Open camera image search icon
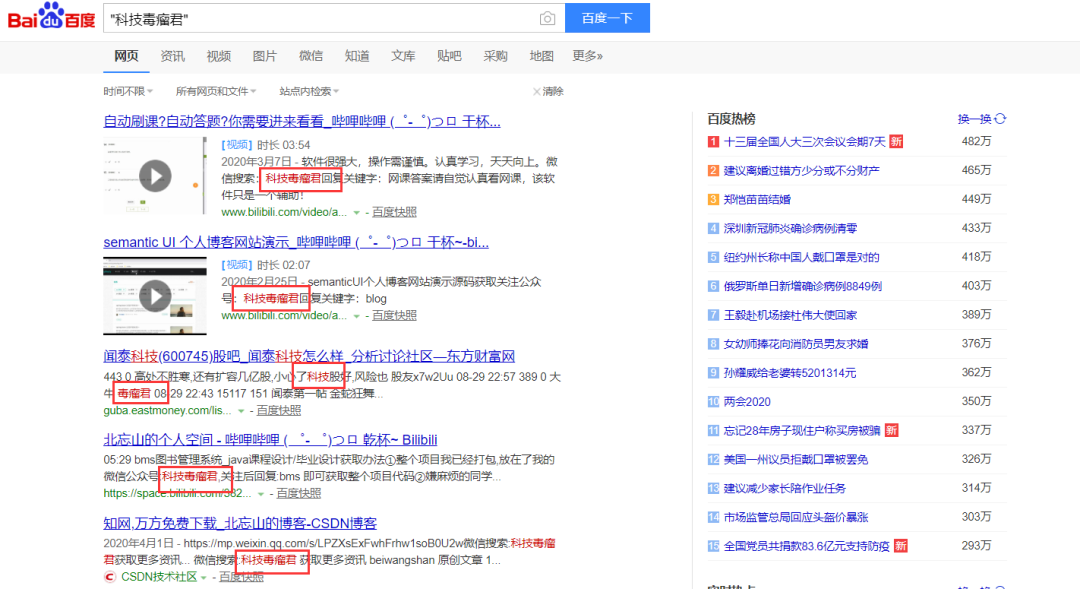Viewport: 1080px width, 589px height. pyautogui.click(x=547, y=19)
